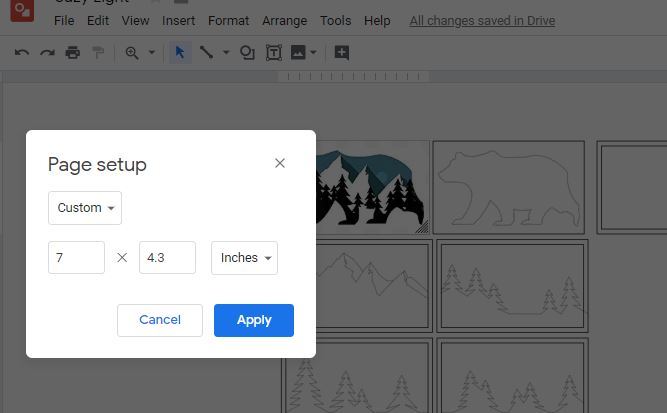Open the File menu
This screenshot has height=413, width=667.
tap(64, 20)
